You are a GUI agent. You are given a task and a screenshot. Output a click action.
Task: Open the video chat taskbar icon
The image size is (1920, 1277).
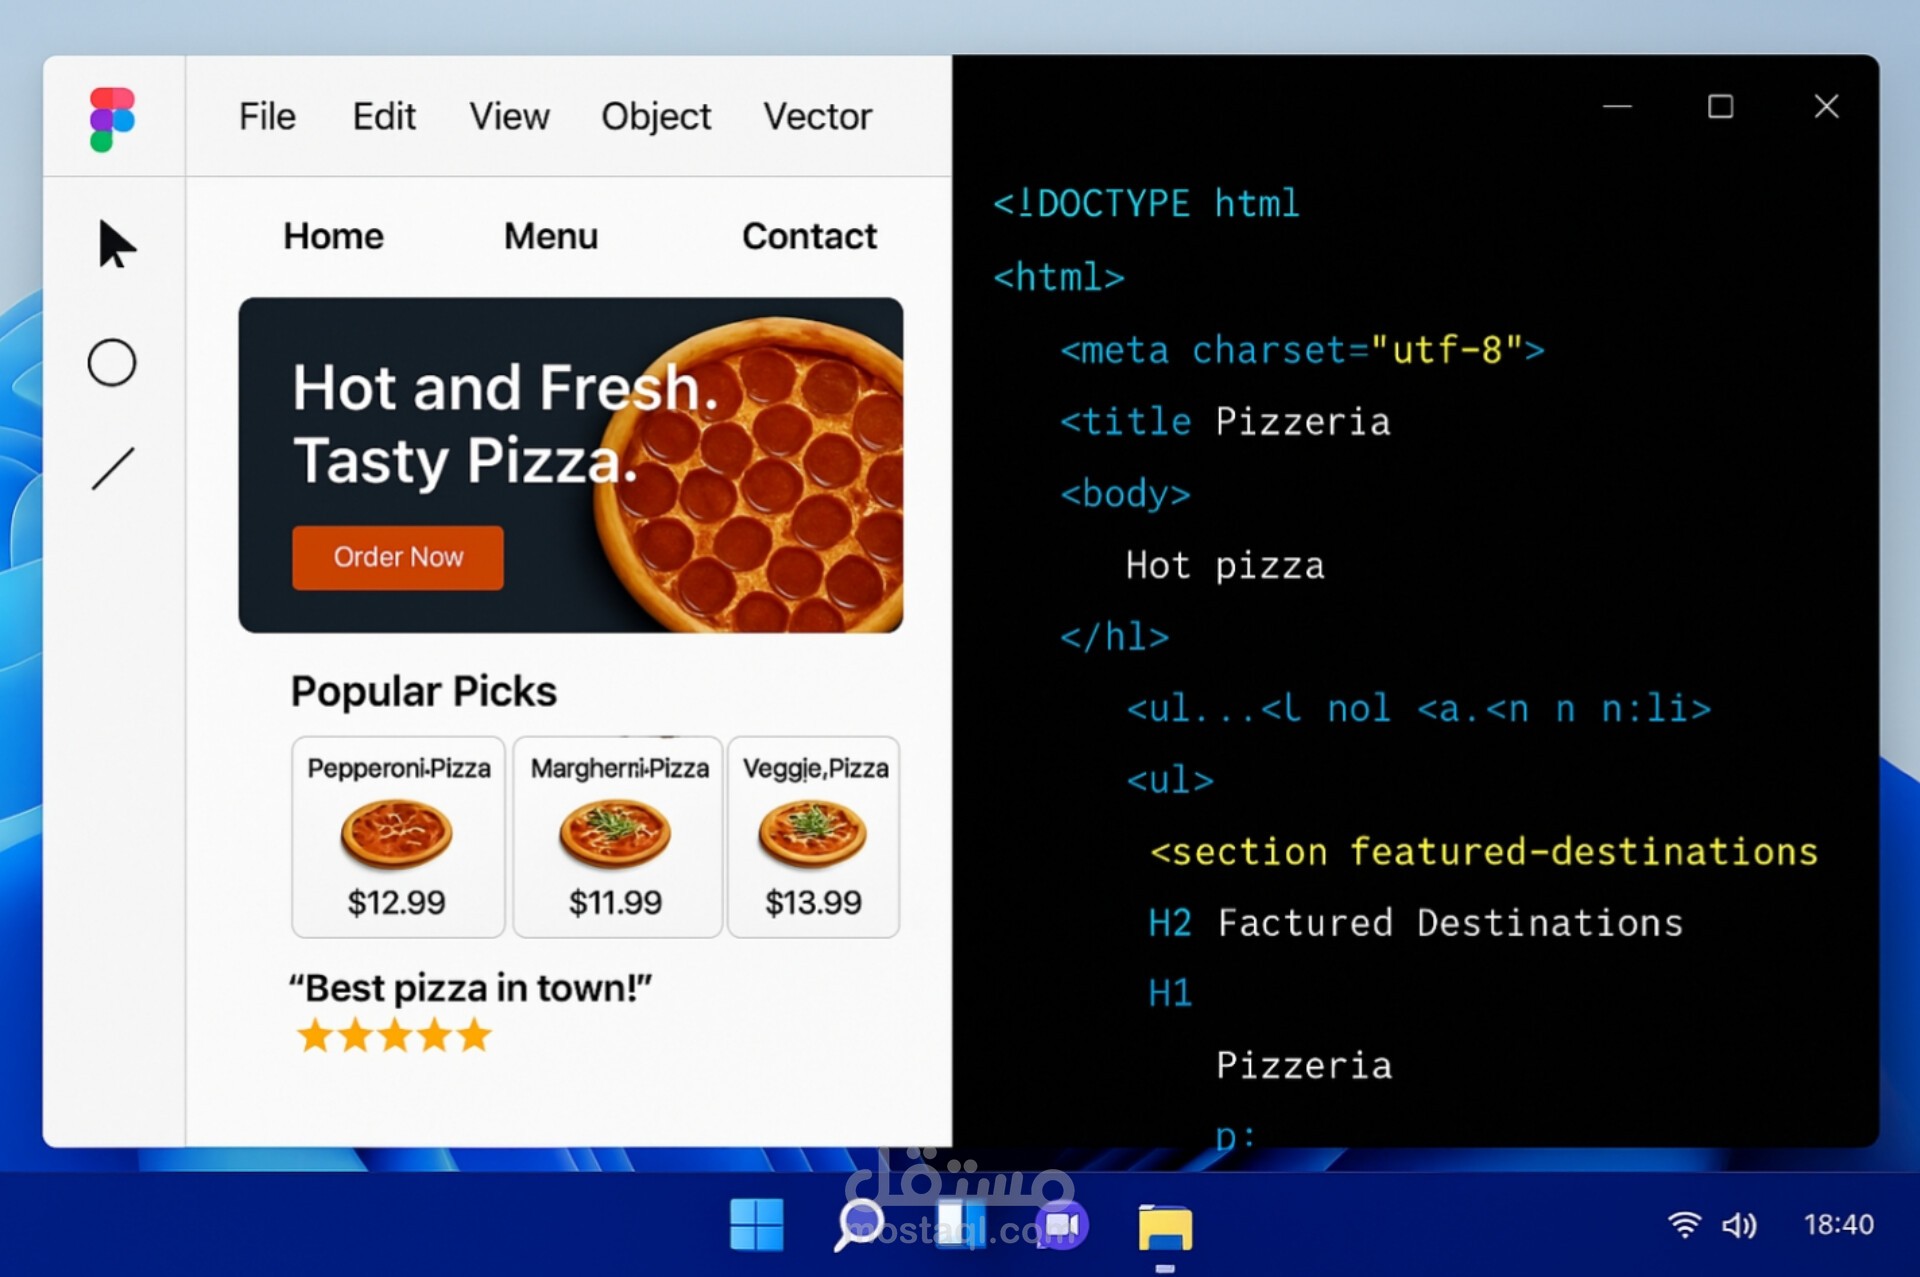1062,1225
